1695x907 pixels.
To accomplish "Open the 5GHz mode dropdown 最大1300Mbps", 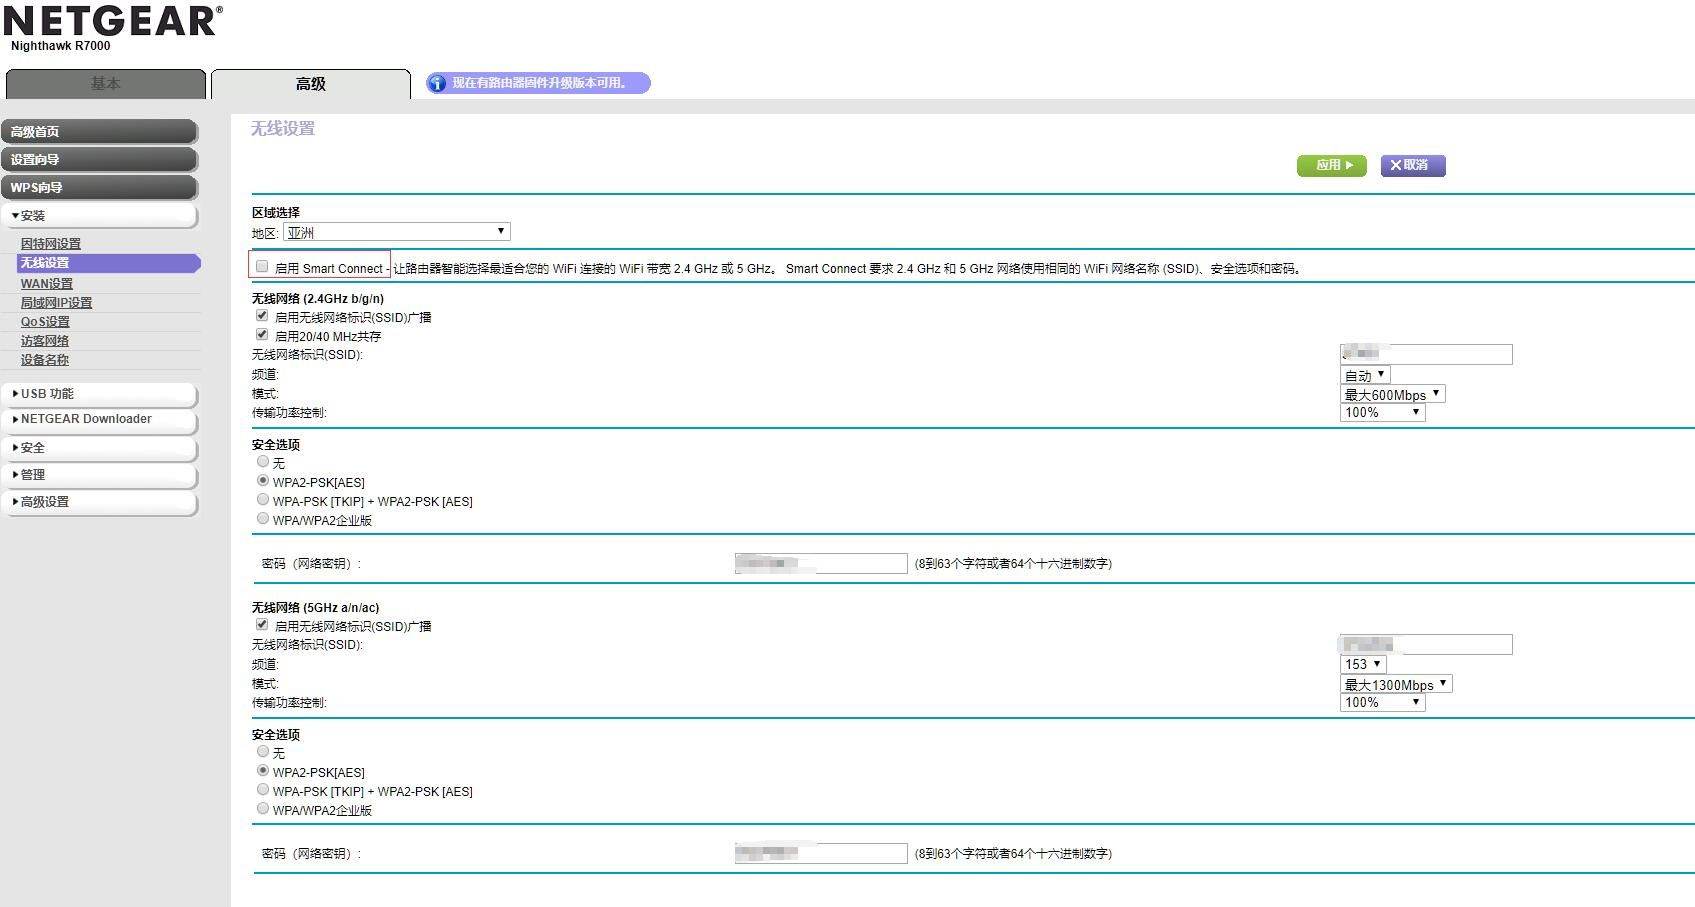I will [x=1395, y=684].
